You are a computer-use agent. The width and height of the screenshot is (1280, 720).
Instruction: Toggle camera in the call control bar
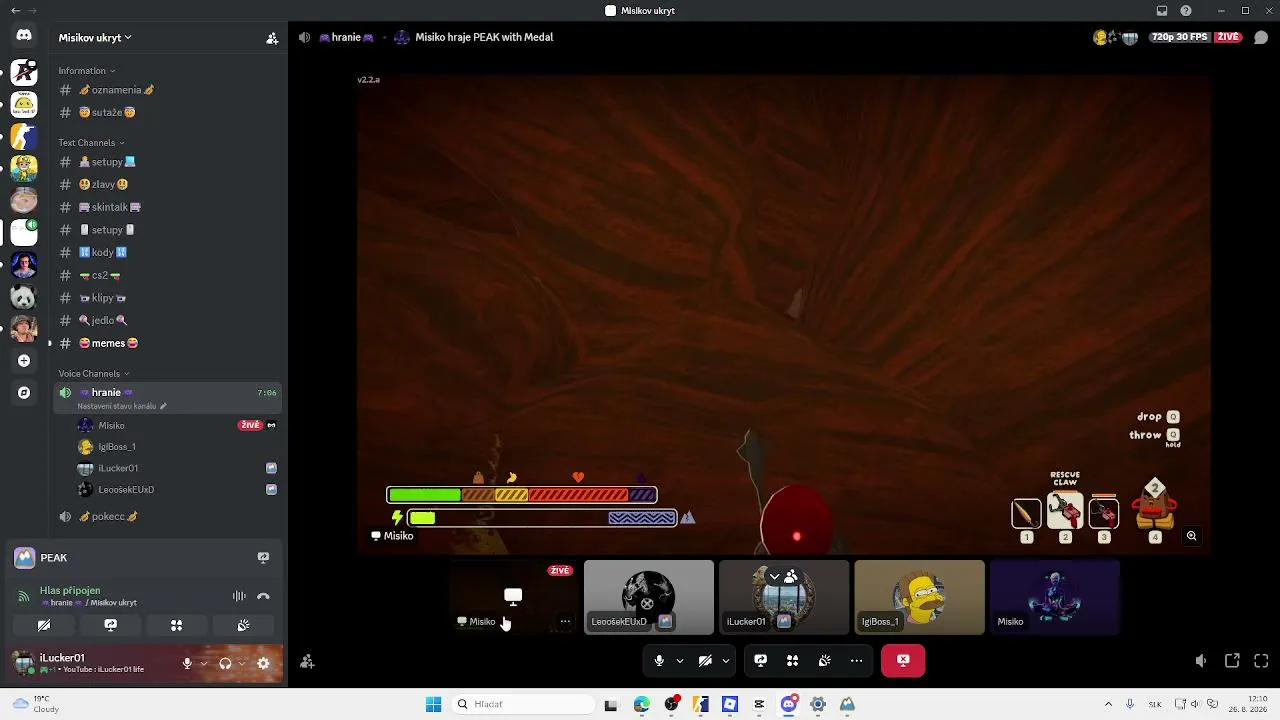coord(705,660)
